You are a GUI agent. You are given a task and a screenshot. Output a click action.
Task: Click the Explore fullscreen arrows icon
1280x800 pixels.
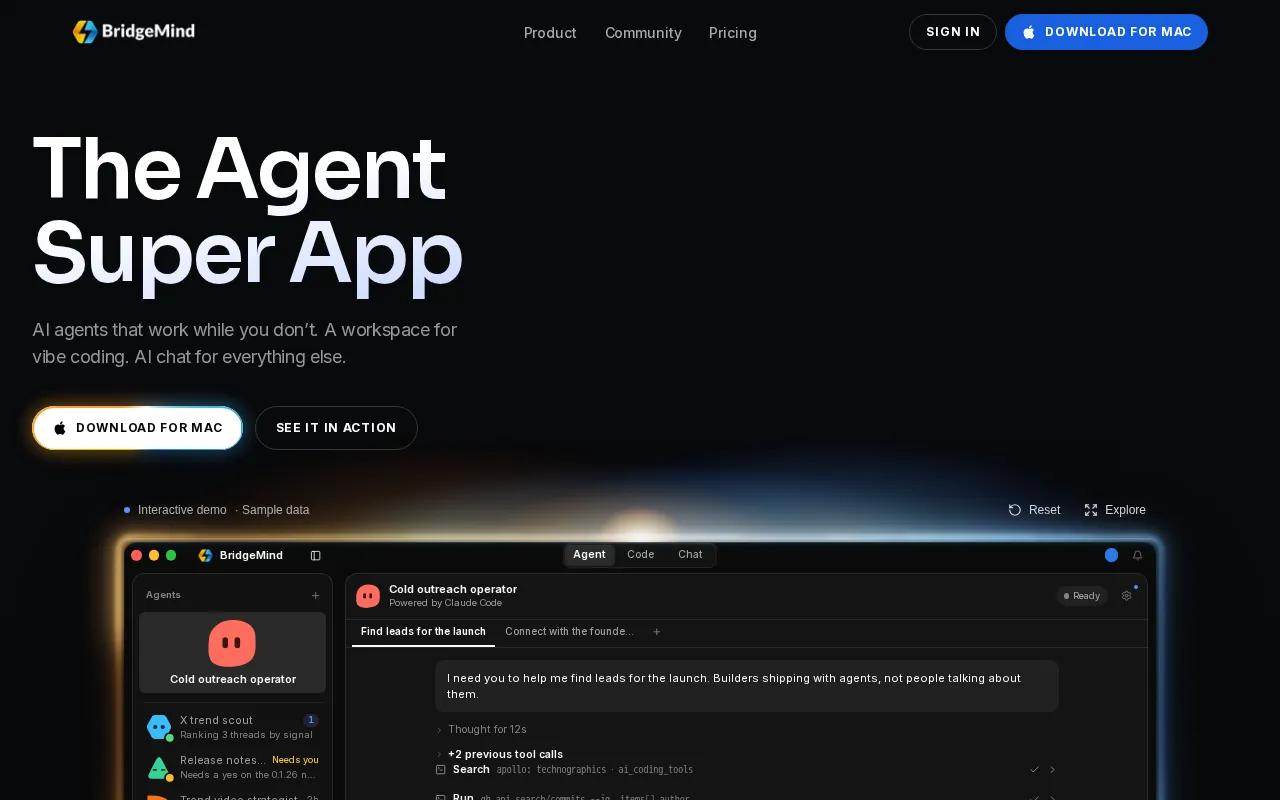point(1091,510)
